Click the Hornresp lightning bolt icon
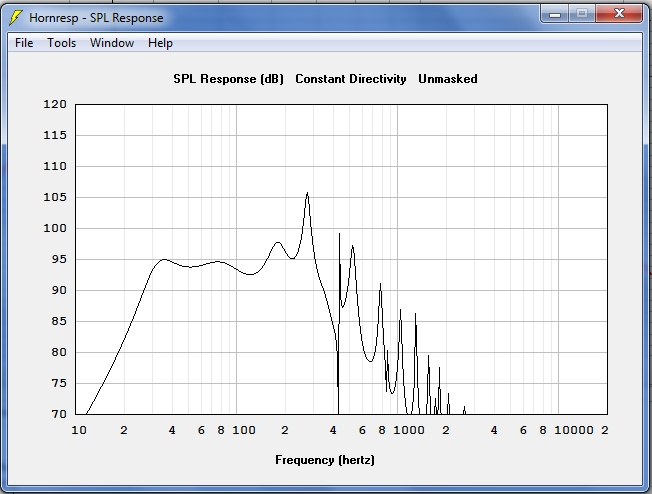 tap(16, 17)
